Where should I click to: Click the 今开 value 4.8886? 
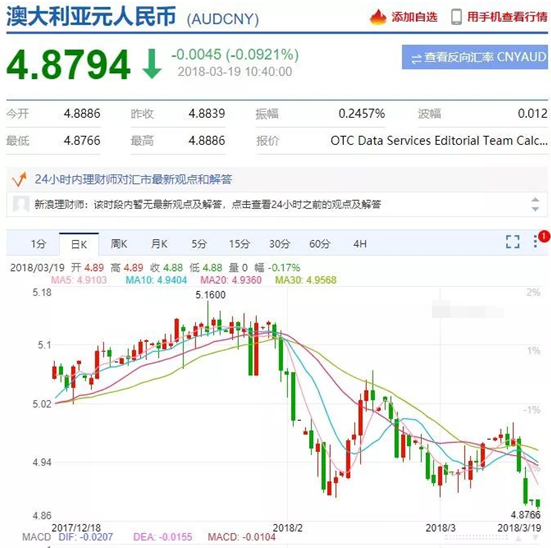coord(82,114)
